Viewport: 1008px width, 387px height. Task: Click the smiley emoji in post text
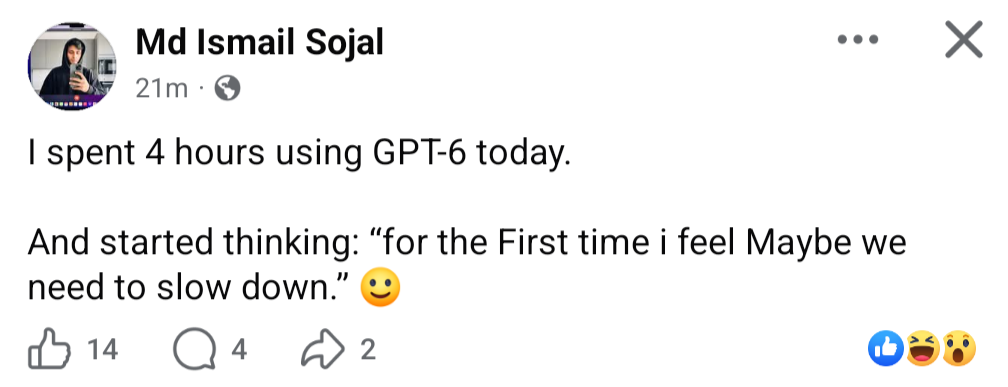click(381, 288)
